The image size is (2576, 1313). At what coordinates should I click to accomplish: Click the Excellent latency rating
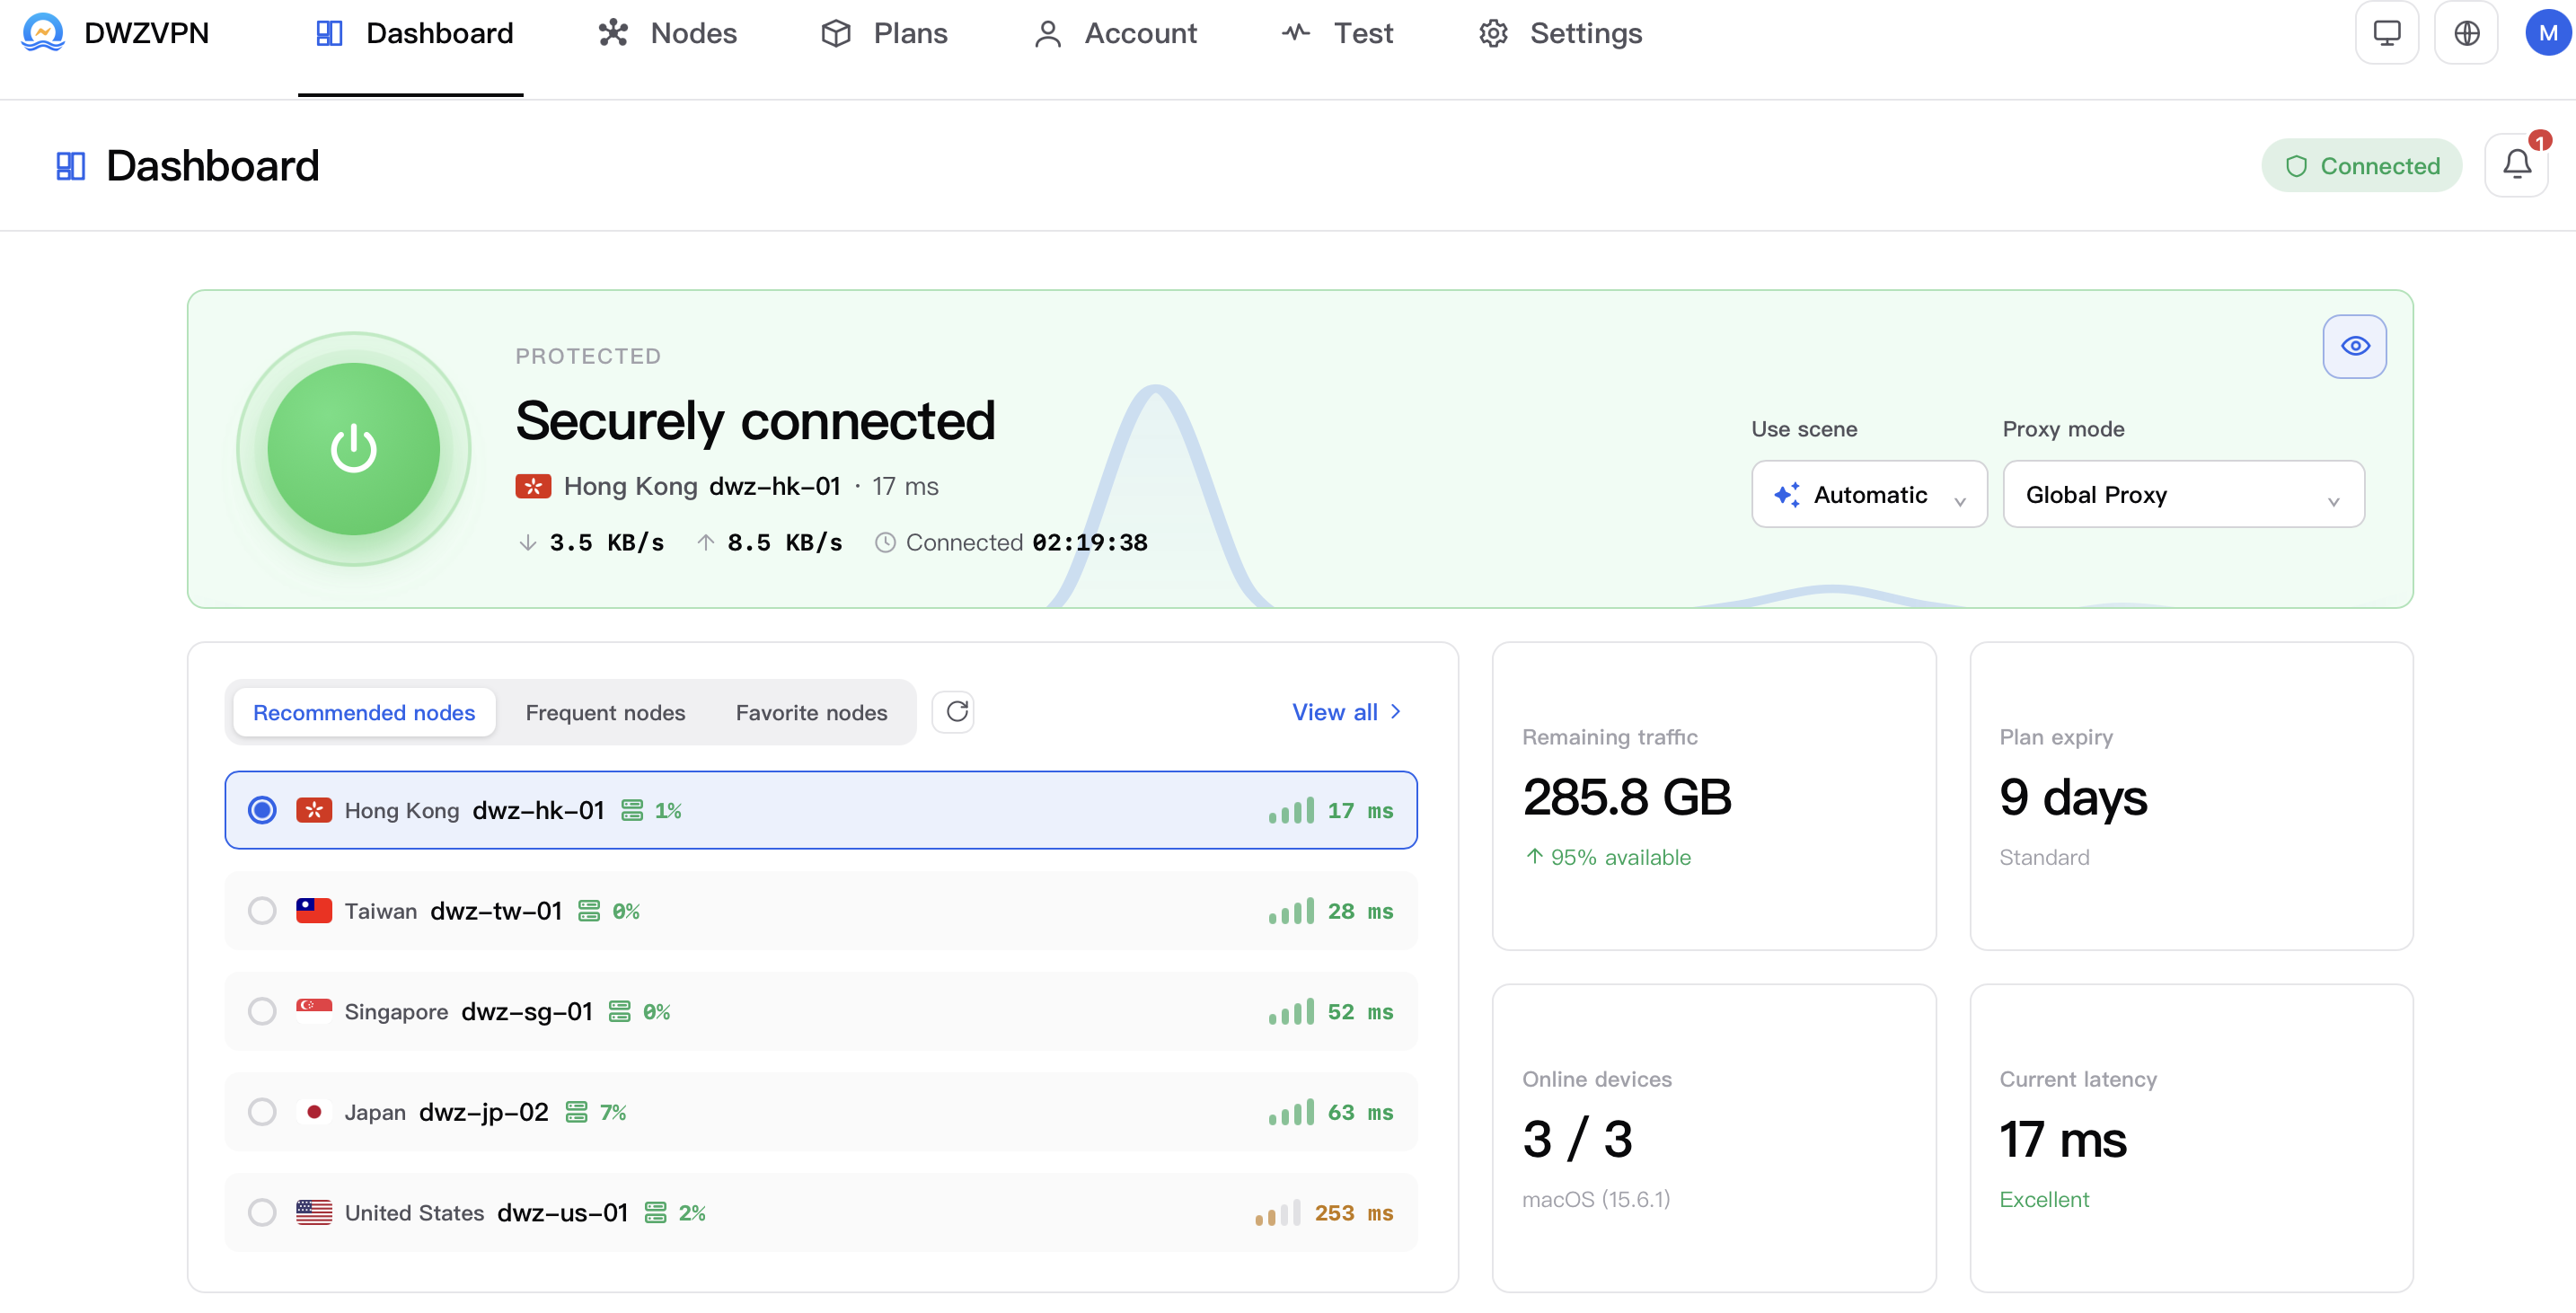tap(2043, 1198)
